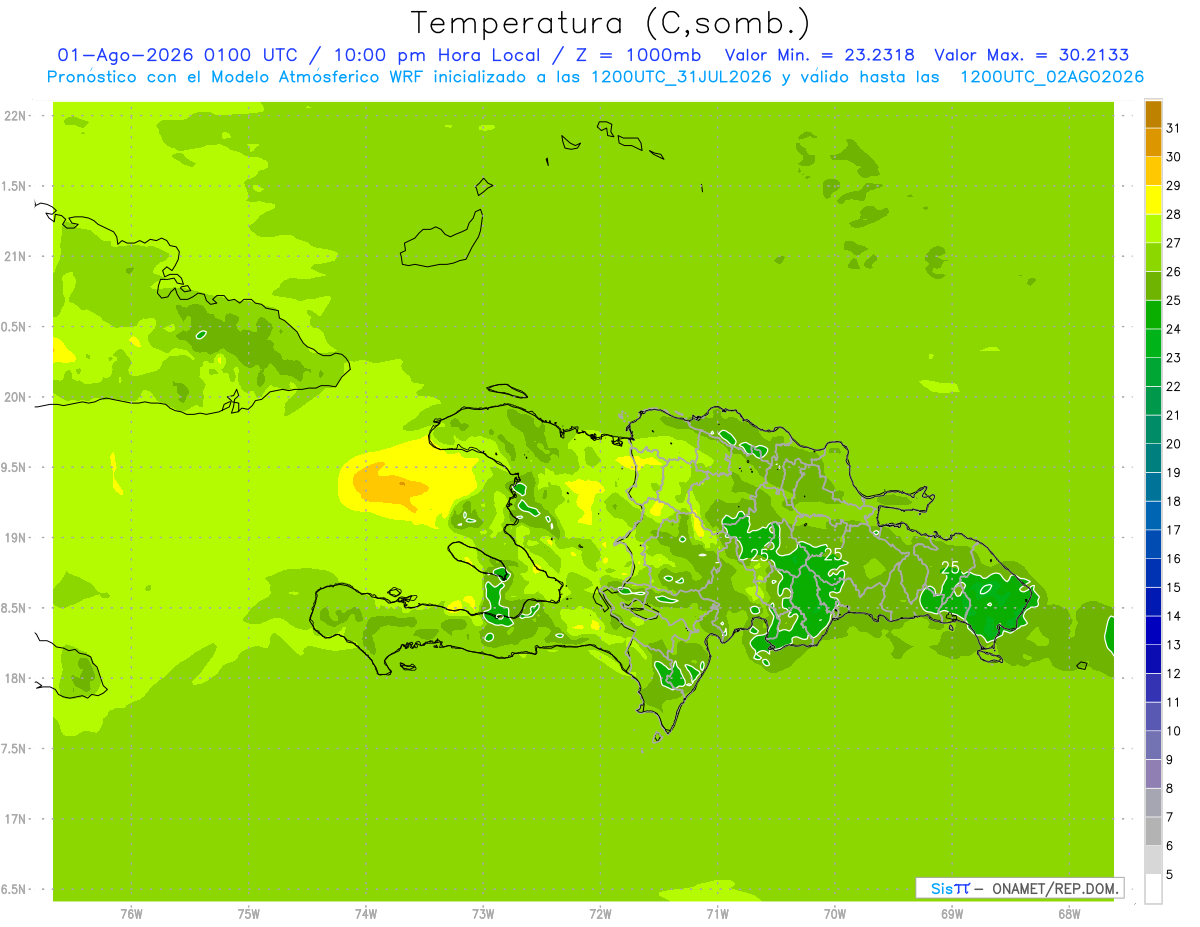Click the legend value '20'
Image resolution: width=1200 pixels, height=927 pixels.
tap(1173, 444)
